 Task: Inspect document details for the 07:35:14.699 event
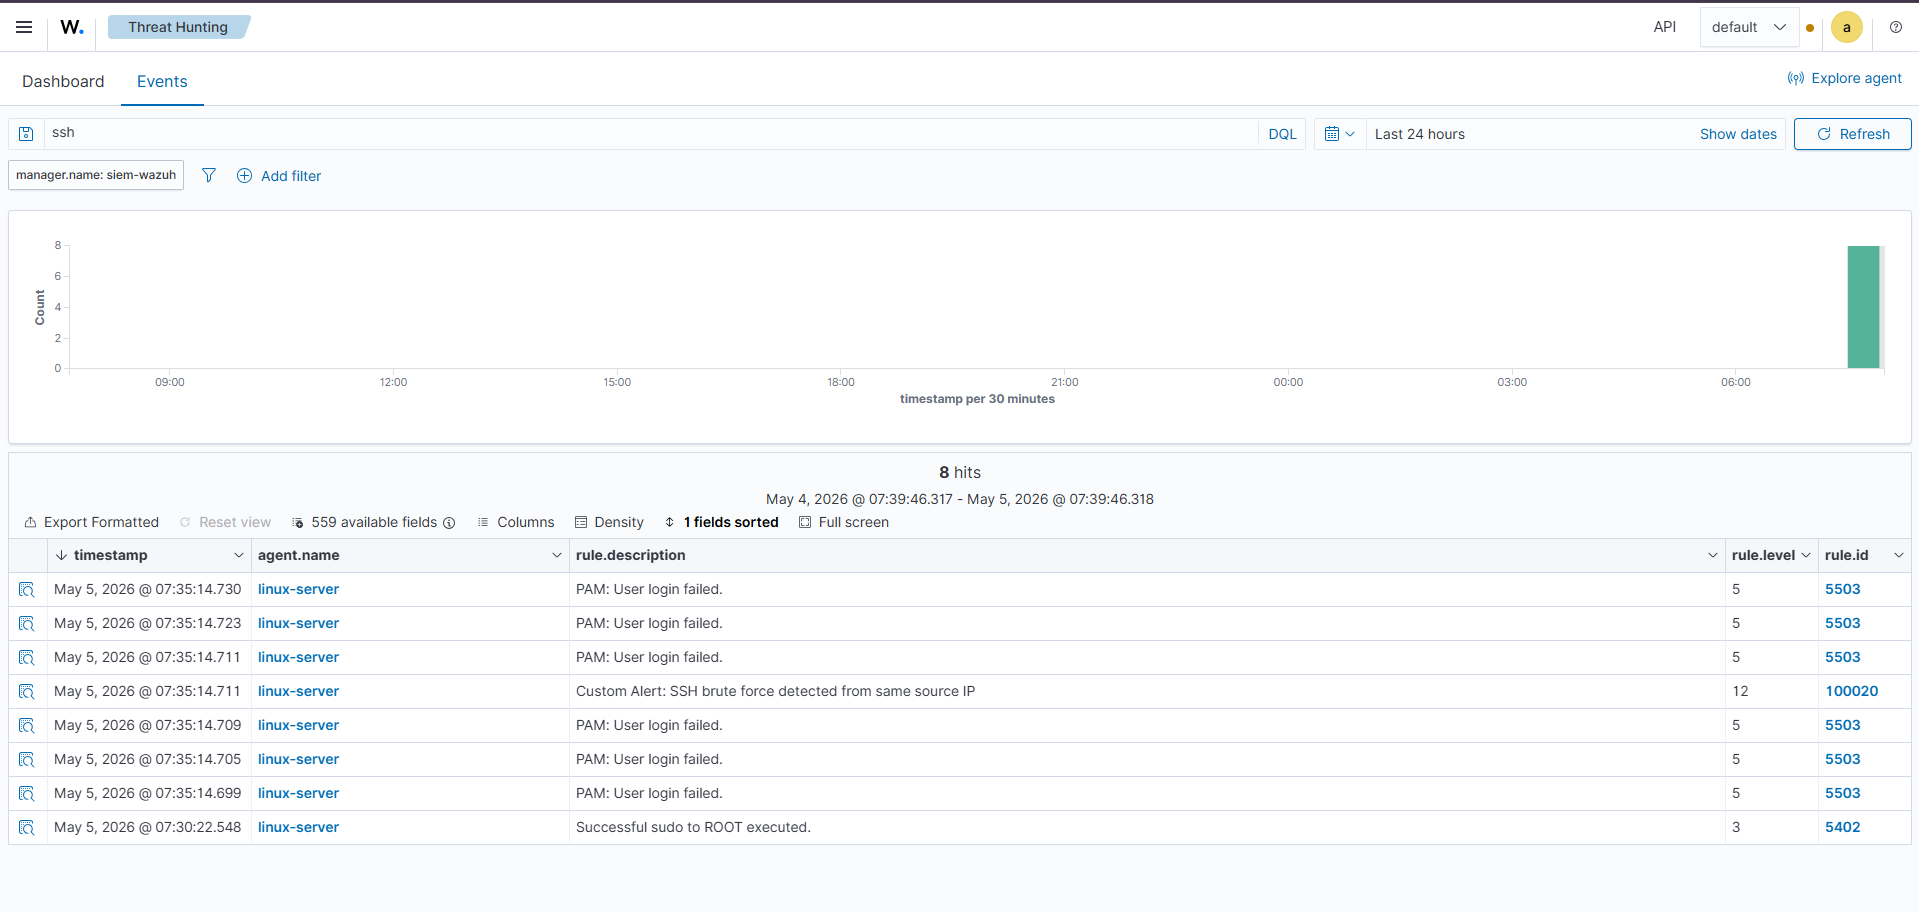pos(27,793)
